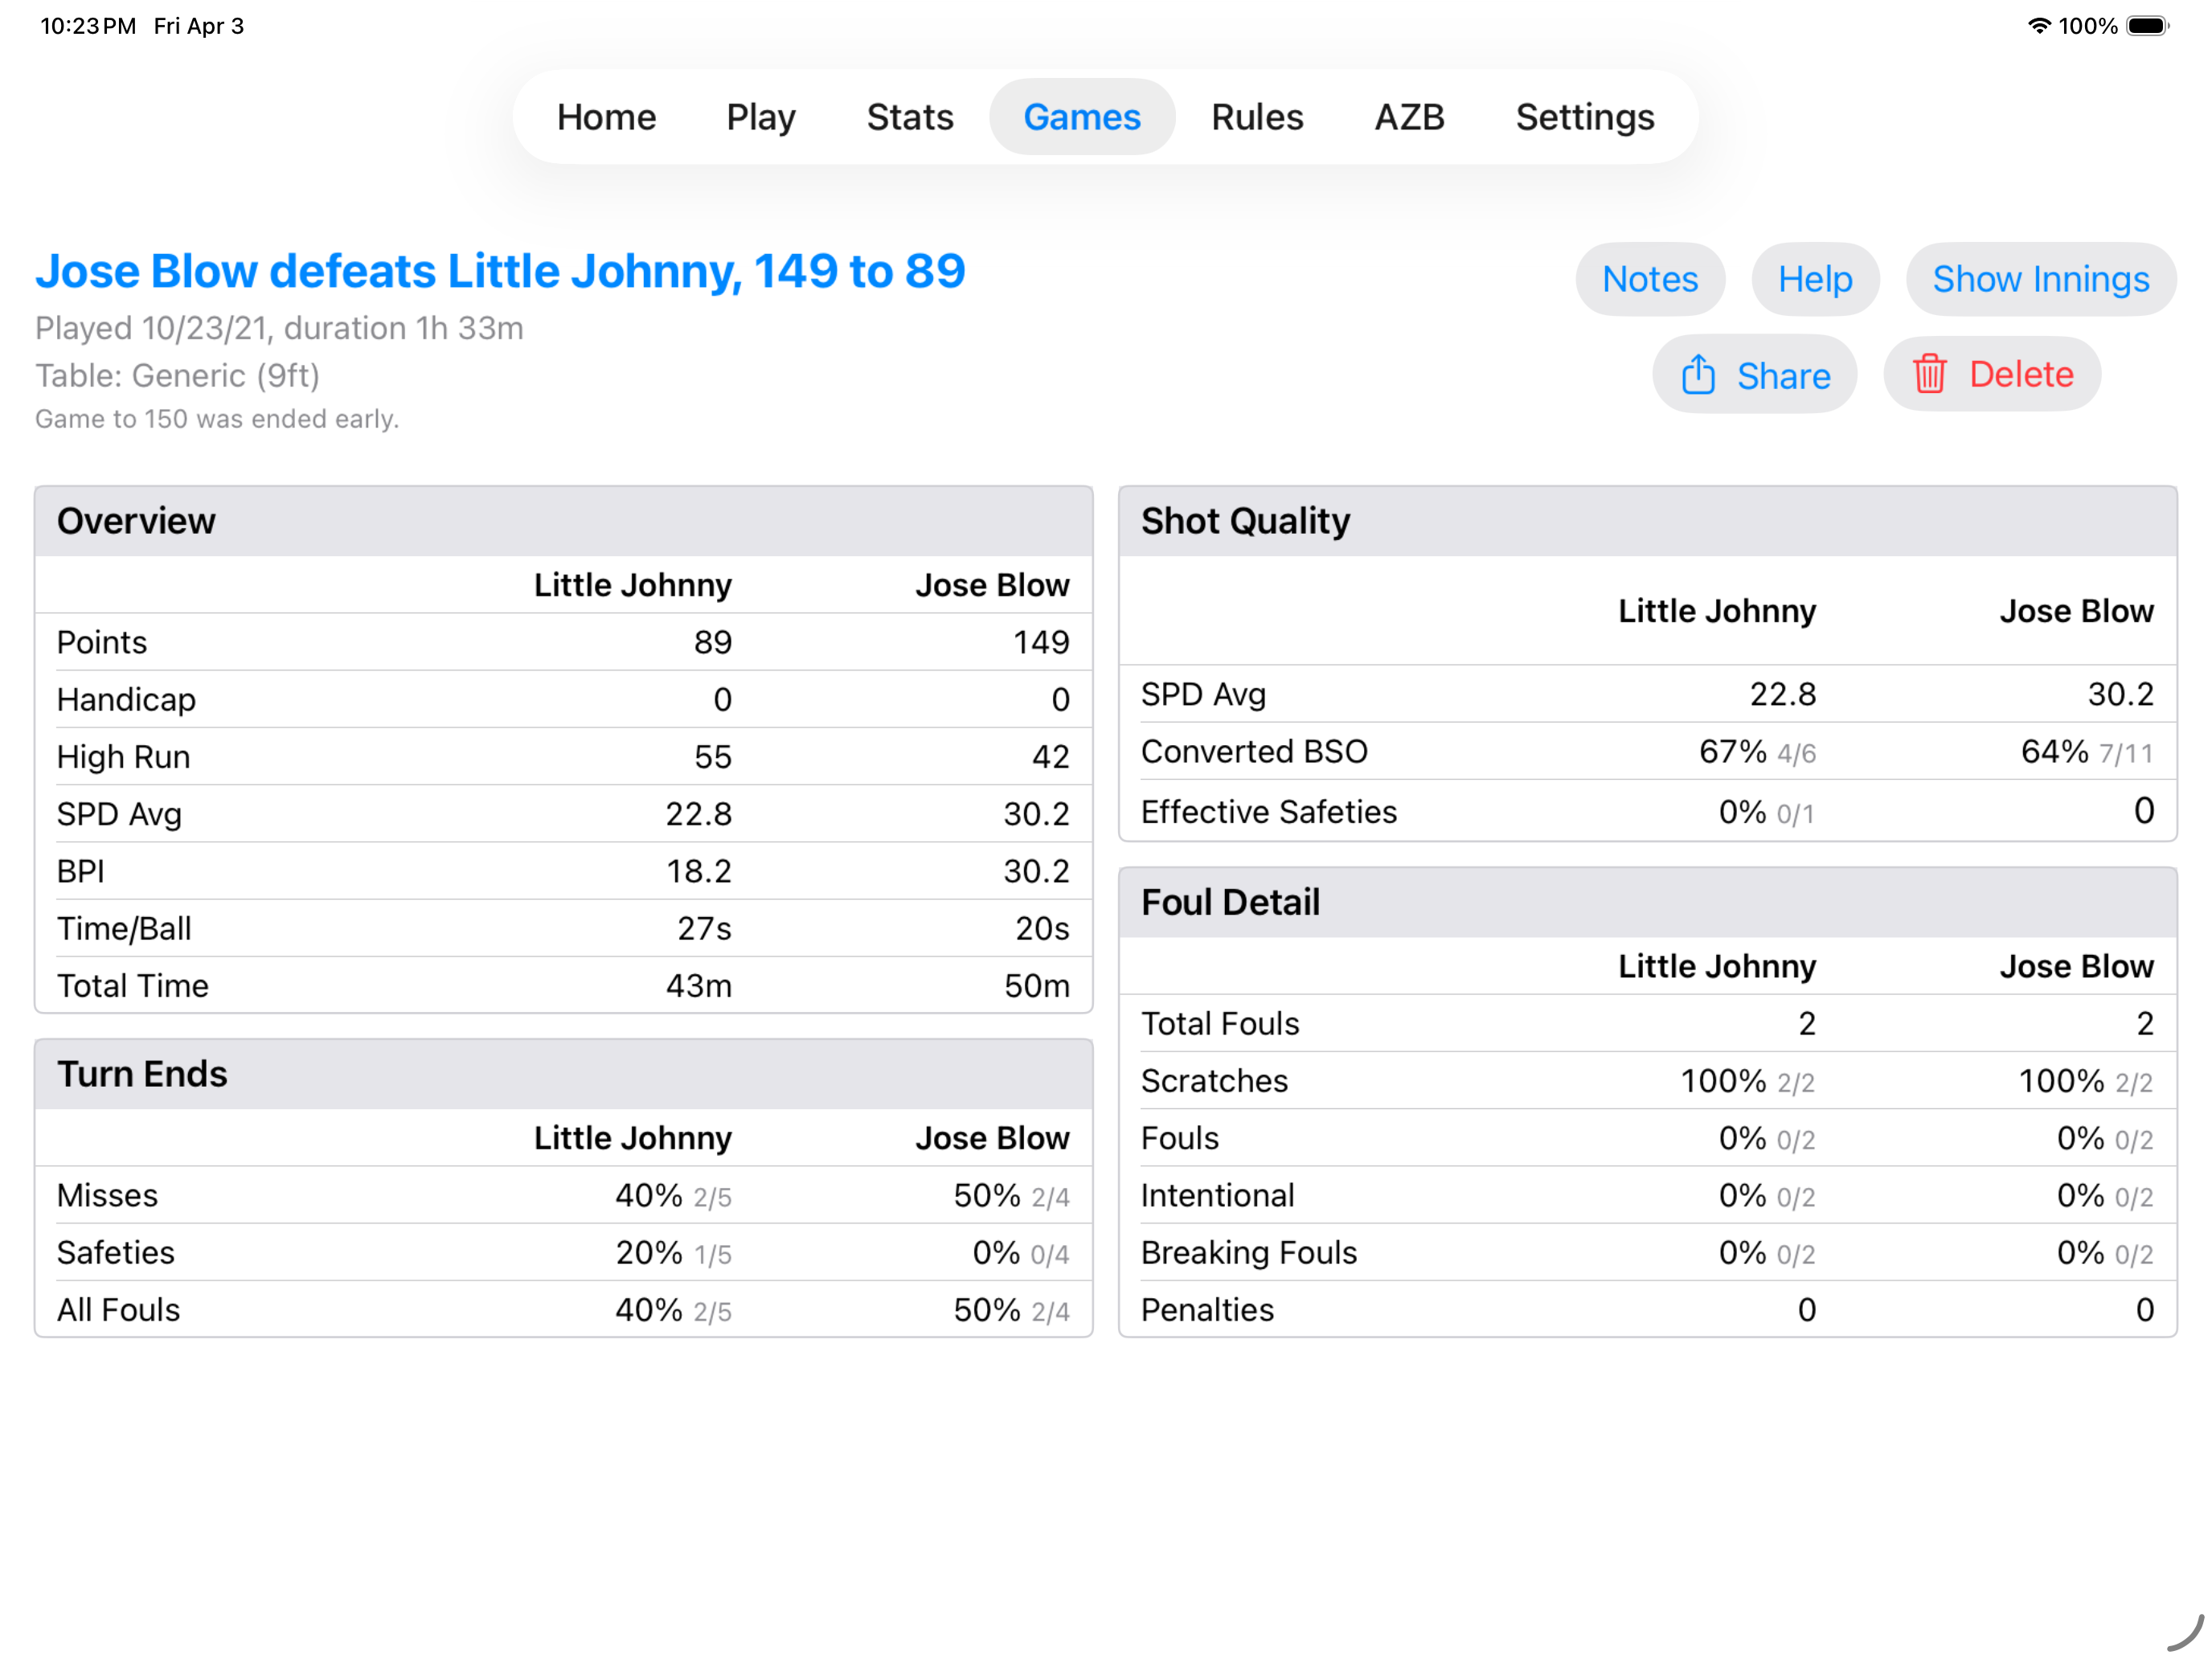Click Show Innings button
Viewport: 2212px width, 1659px height.
tap(2040, 279)
